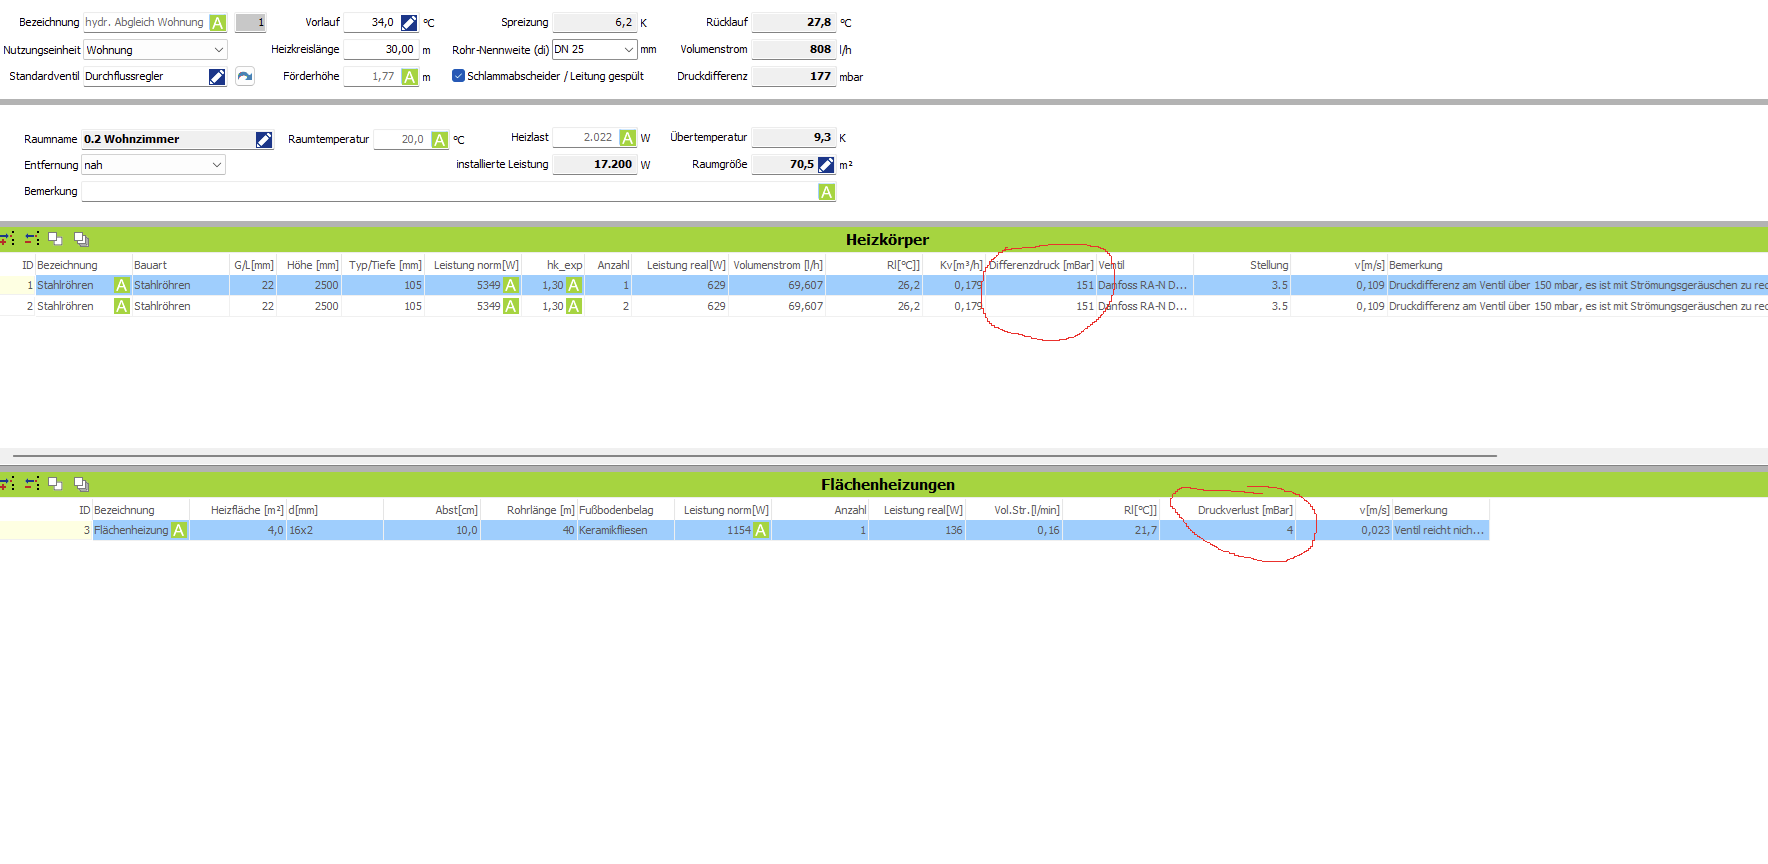Click the duplicate-all icon in Heizkörper toolbar
1768x864 pixels.
[x=81, y=239]
